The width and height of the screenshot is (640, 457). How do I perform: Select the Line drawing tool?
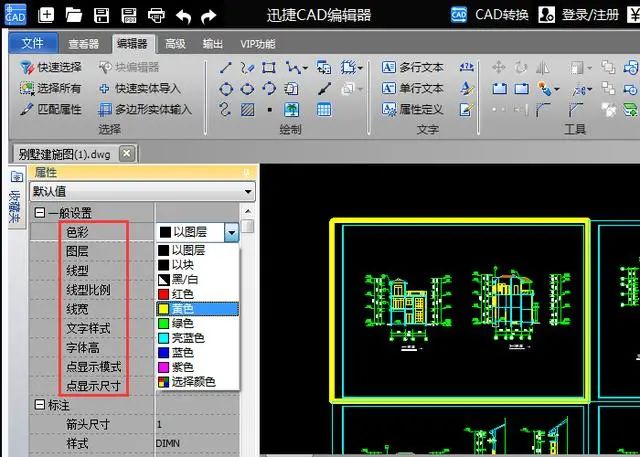[226, 67]
